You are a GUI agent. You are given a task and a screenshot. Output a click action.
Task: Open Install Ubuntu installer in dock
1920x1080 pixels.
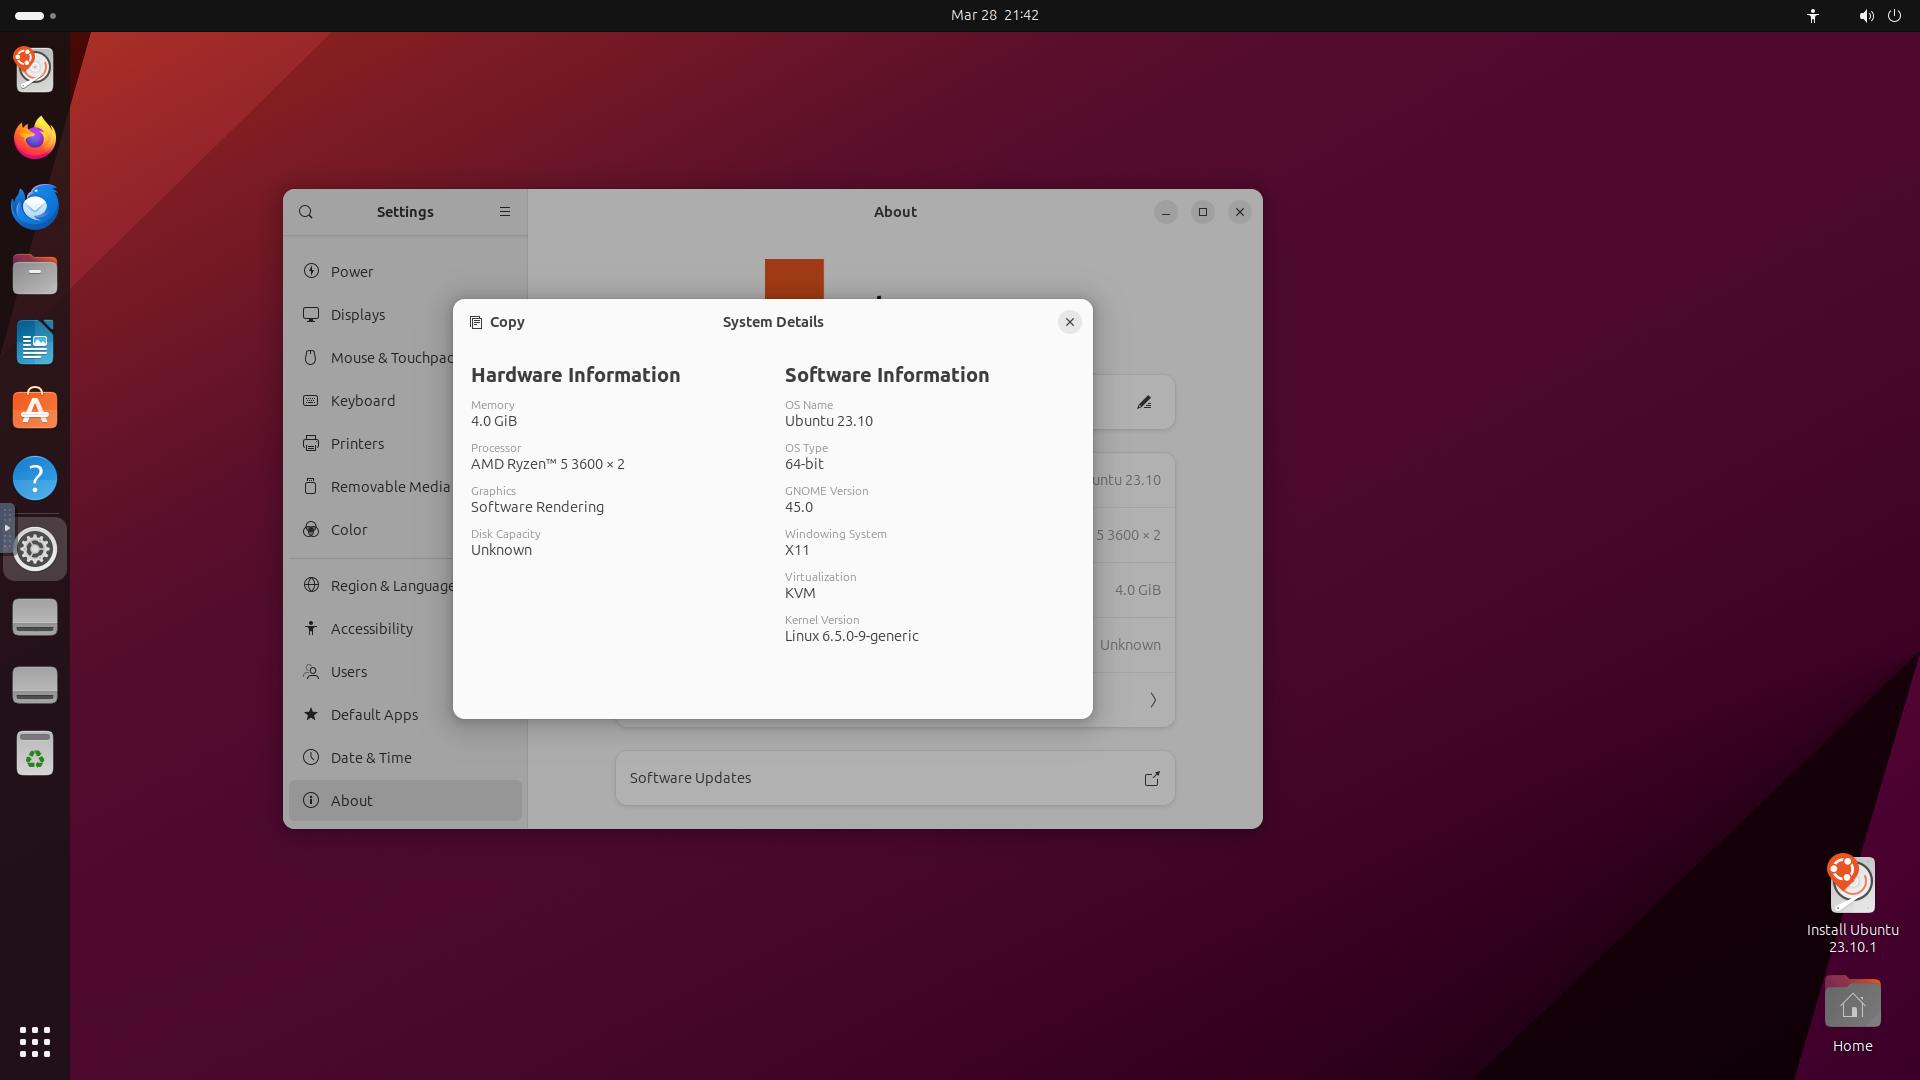point(35,70)
